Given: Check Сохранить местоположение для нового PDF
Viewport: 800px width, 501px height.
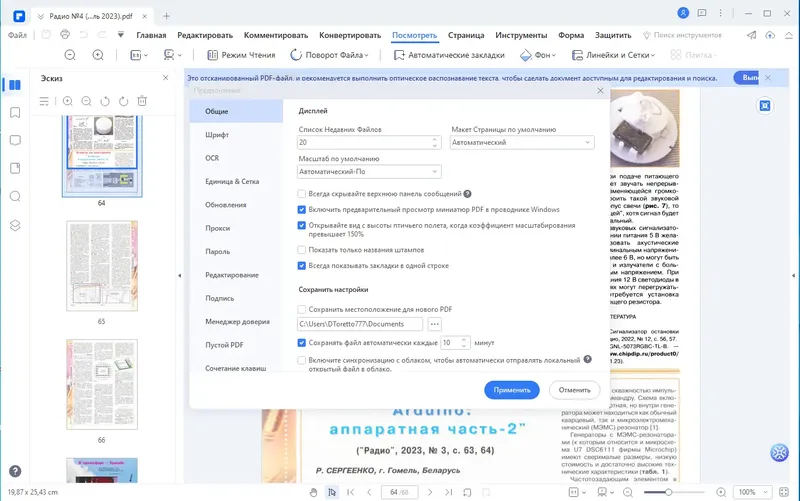Looking at the screenshot, I should click(302, 310).
